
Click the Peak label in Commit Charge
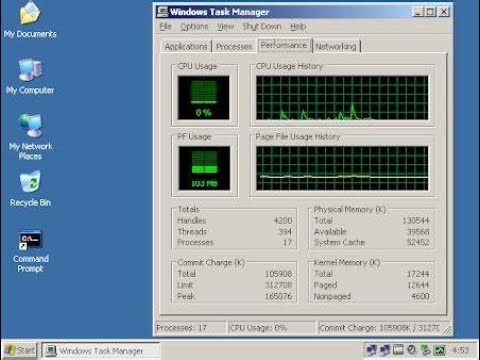[186, 296]
